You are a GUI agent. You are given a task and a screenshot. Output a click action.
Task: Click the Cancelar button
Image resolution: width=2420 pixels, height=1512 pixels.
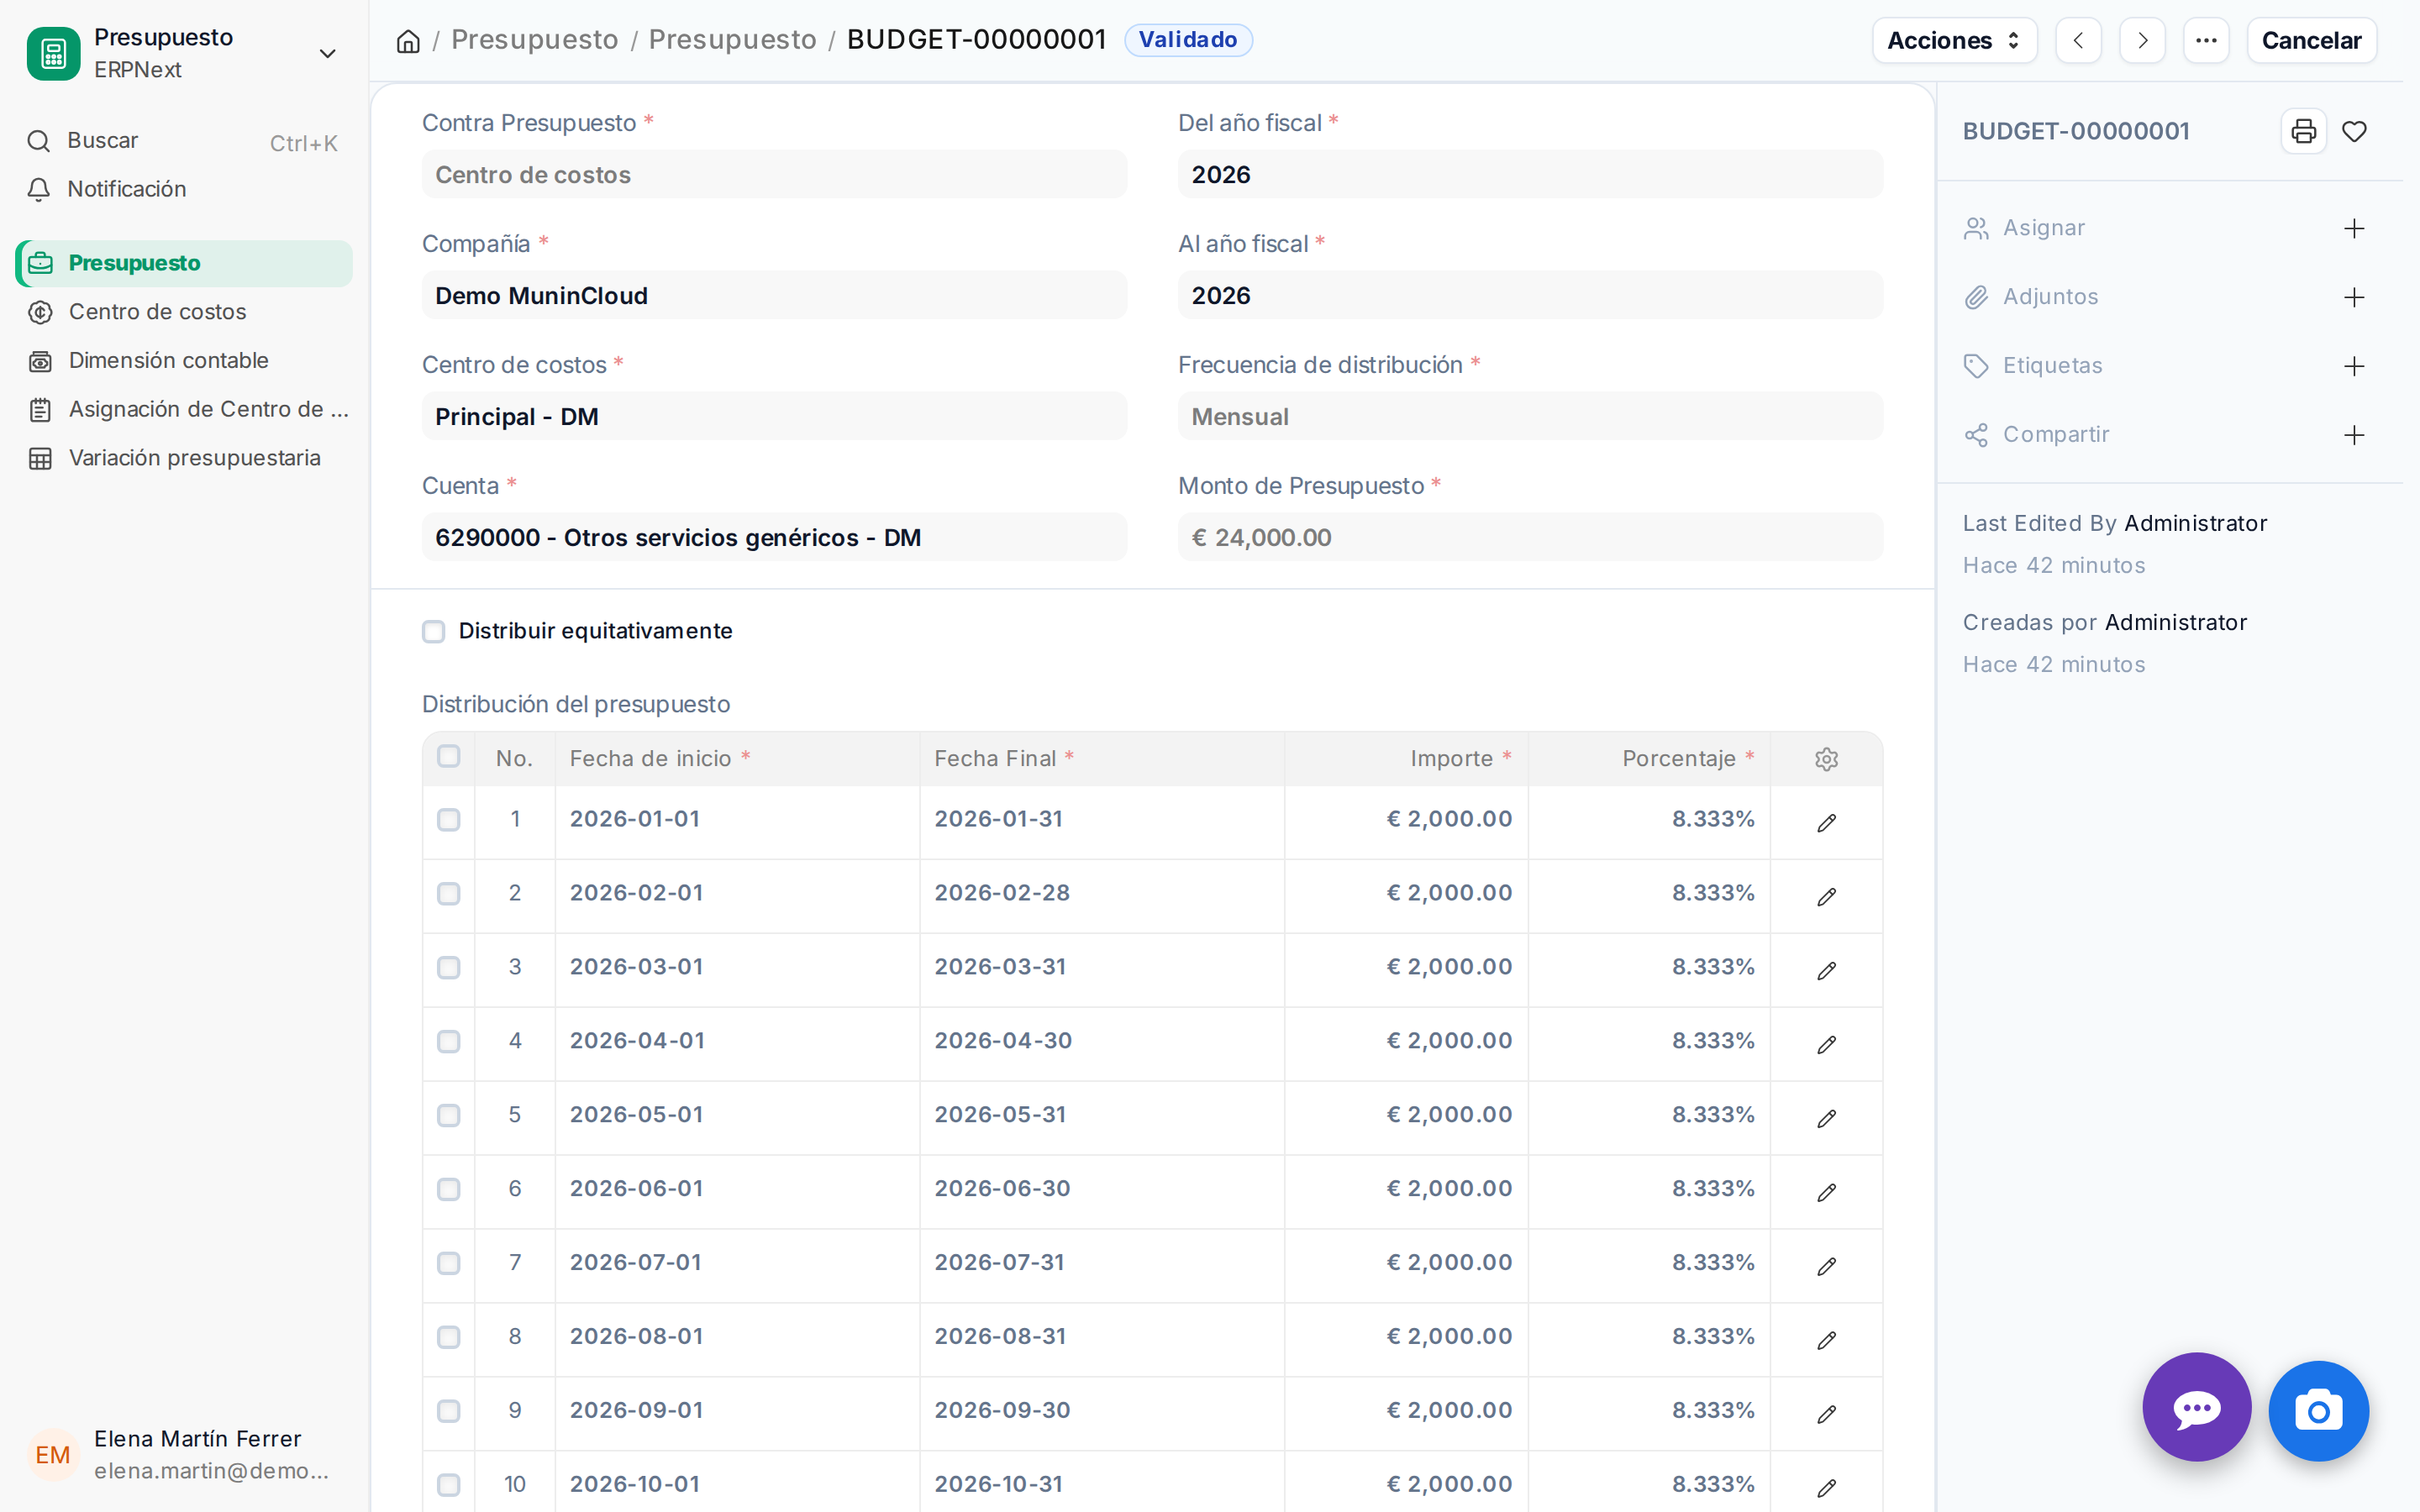[x=2311, y=41]
